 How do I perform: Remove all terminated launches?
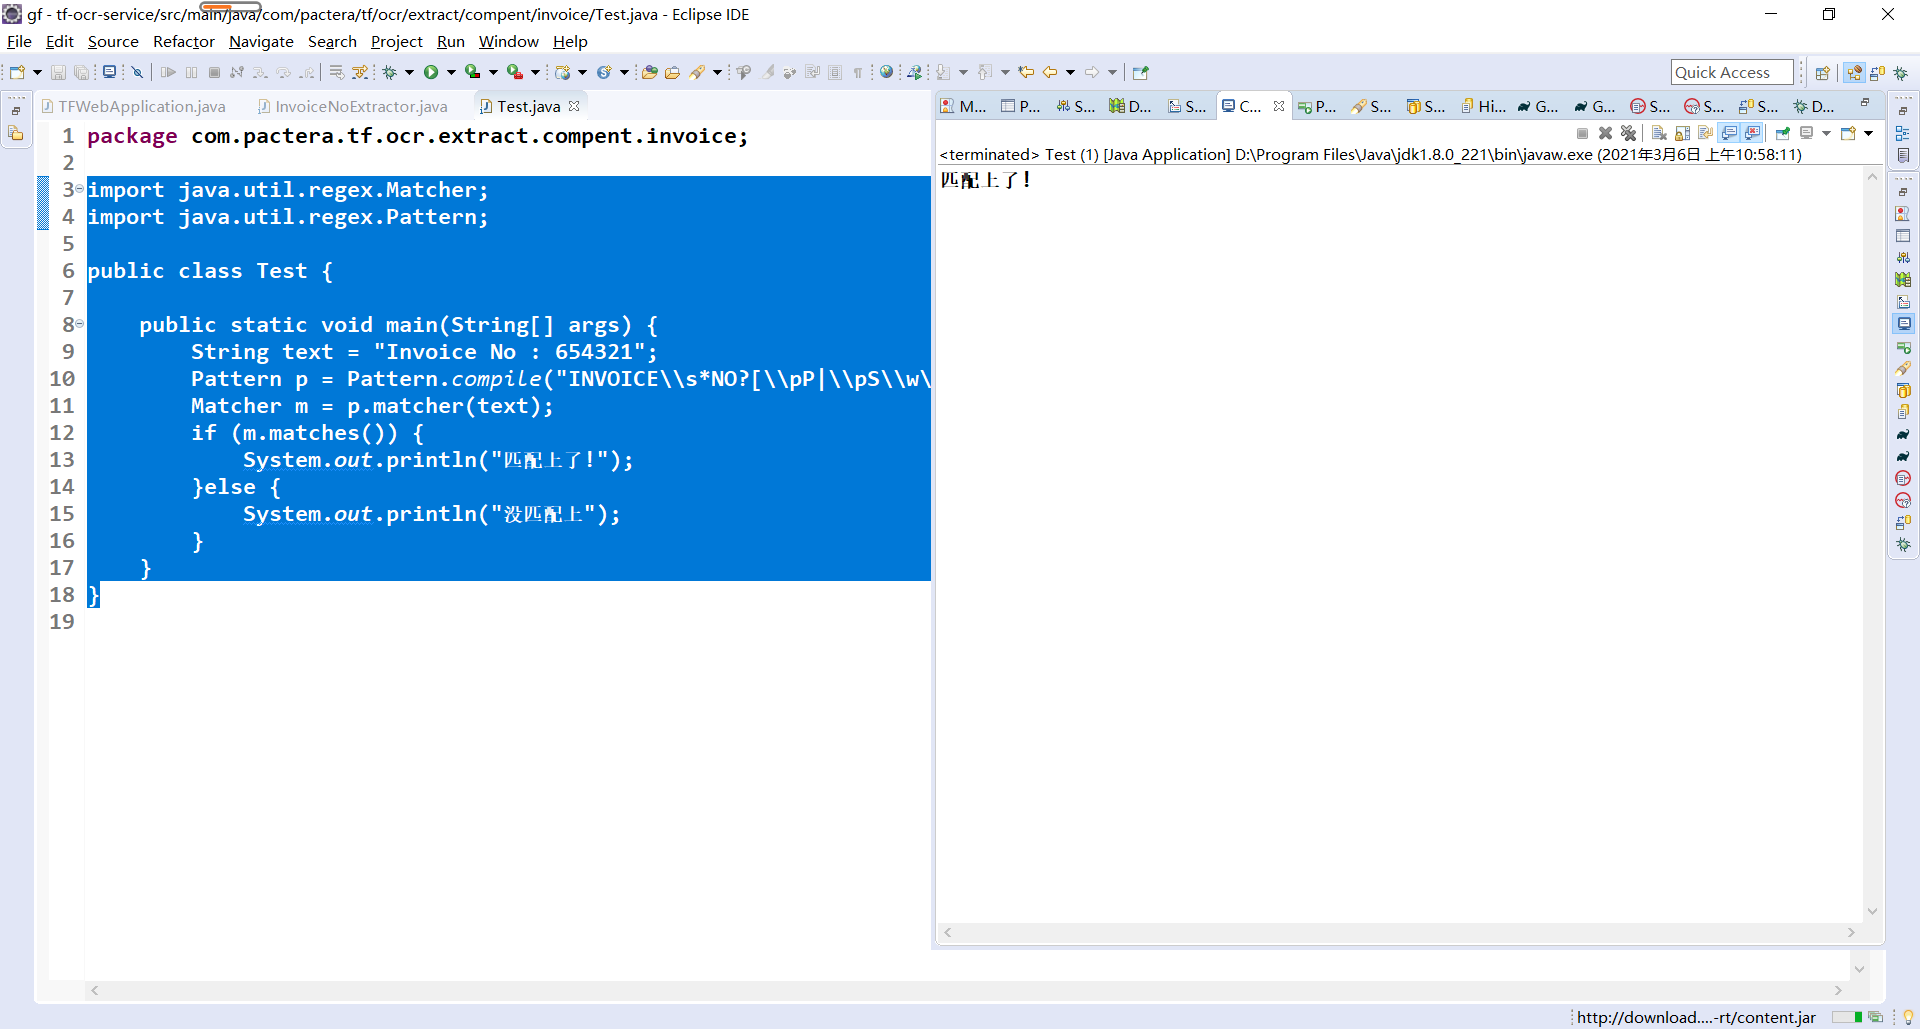pos(1629,132)
